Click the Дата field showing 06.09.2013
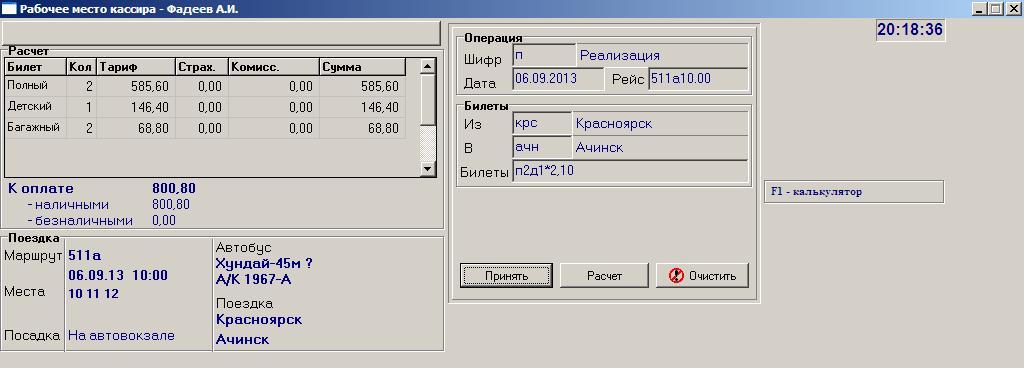This screenshot has width=1024, height=368. 558,80
